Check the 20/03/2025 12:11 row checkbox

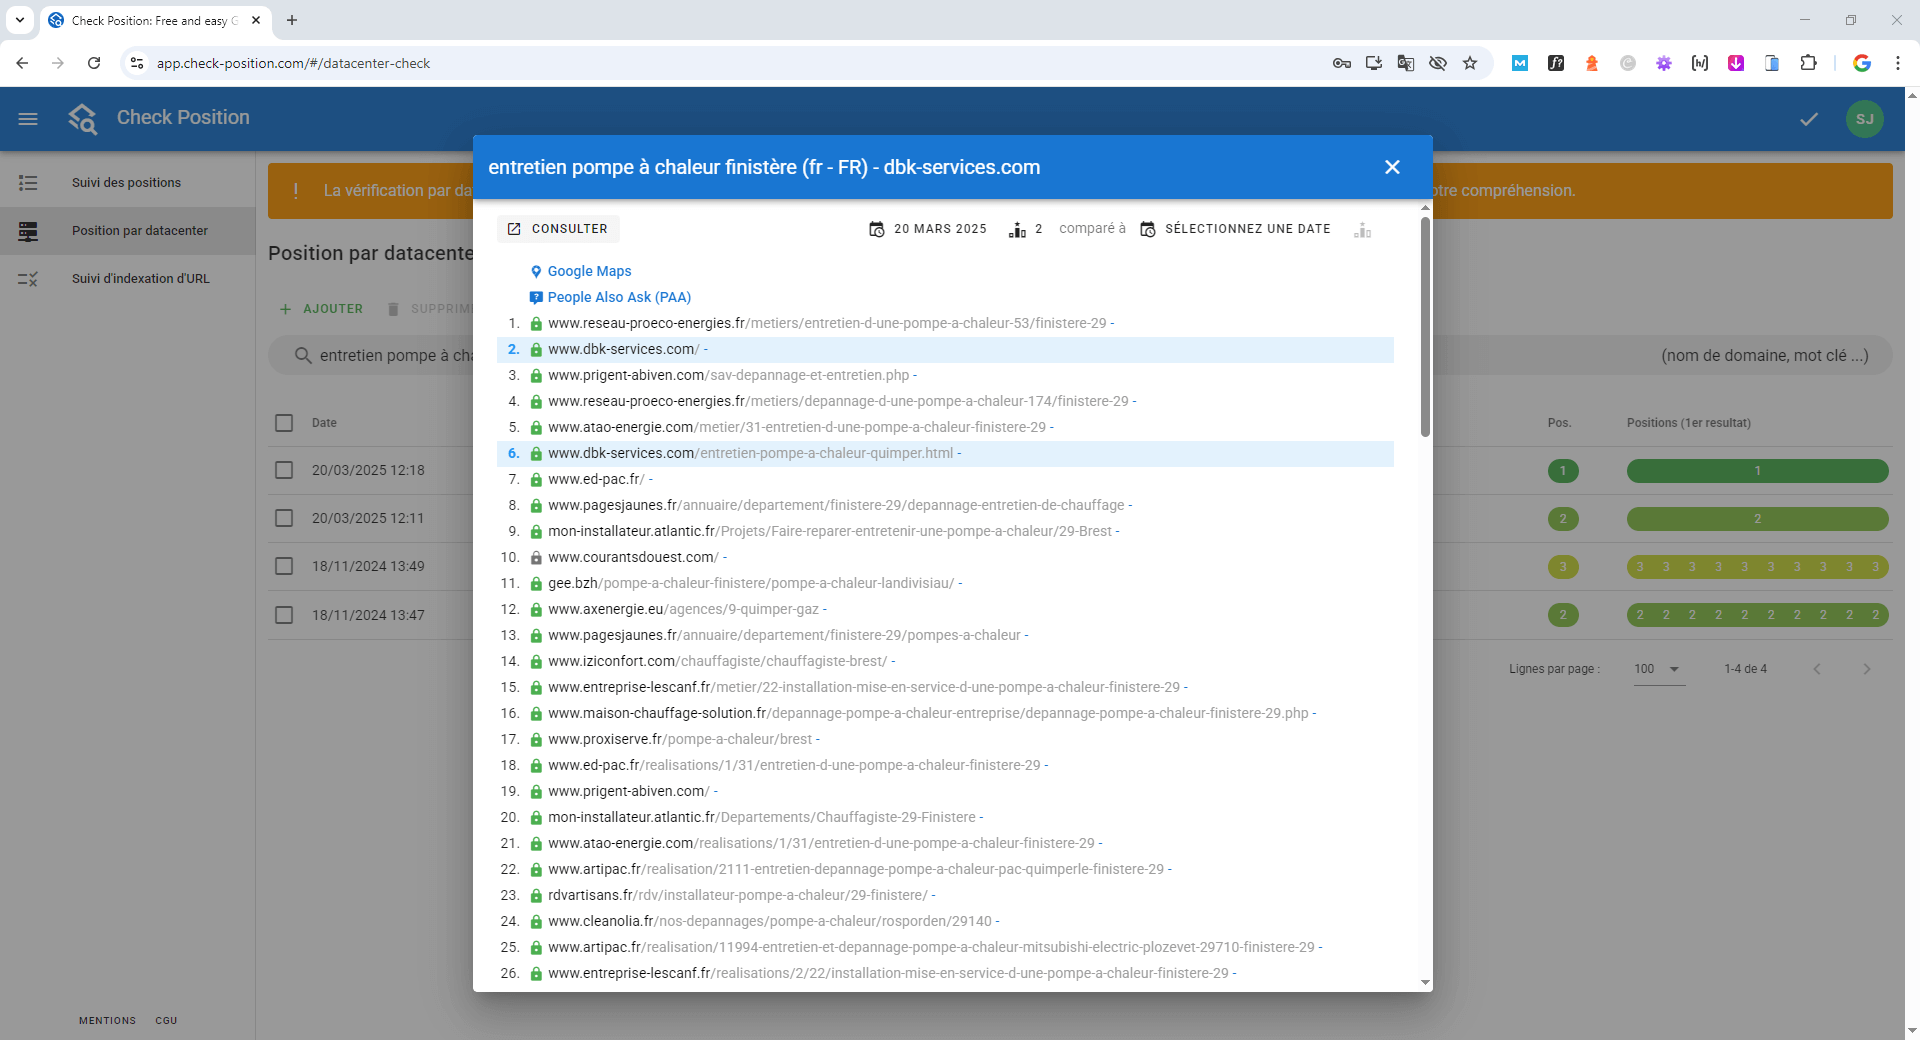point(284,518)
